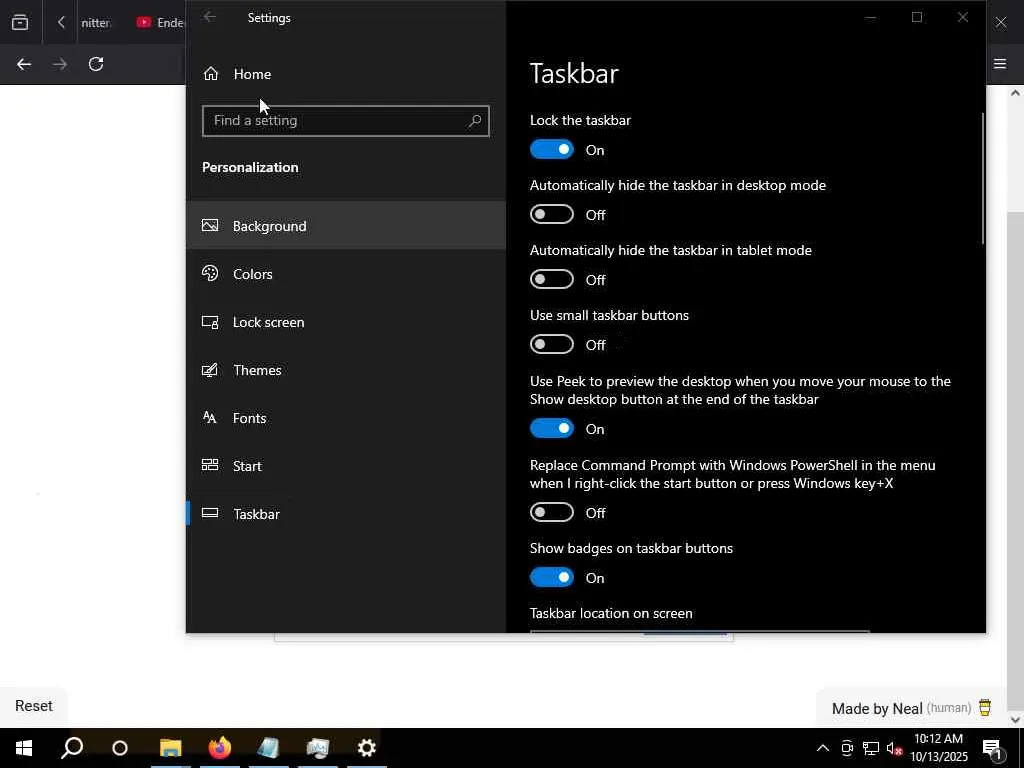Click the Colors palette icon

coord(210,273)
